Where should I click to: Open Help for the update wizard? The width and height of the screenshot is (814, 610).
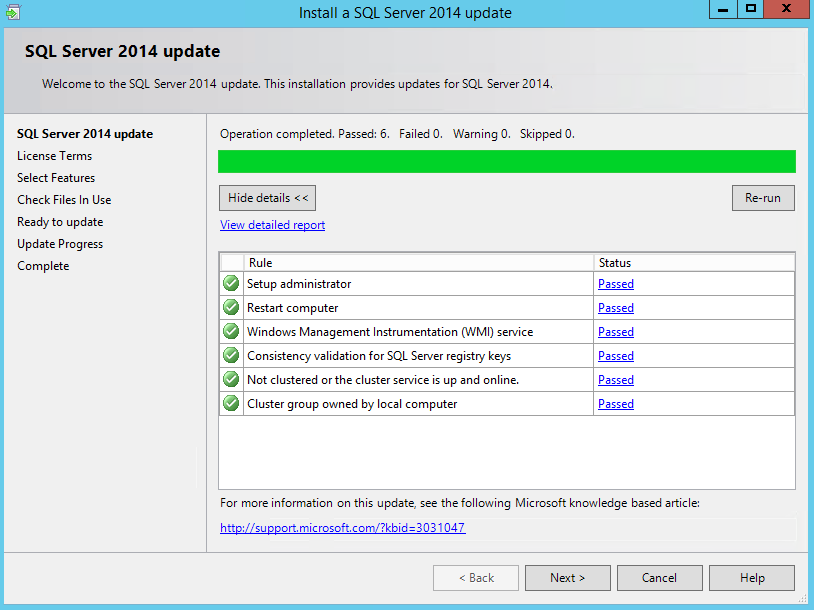(x=752, y=578)
